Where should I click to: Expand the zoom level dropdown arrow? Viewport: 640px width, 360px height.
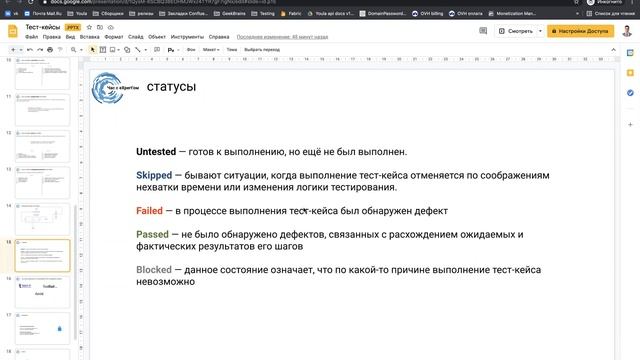point(81,50)
